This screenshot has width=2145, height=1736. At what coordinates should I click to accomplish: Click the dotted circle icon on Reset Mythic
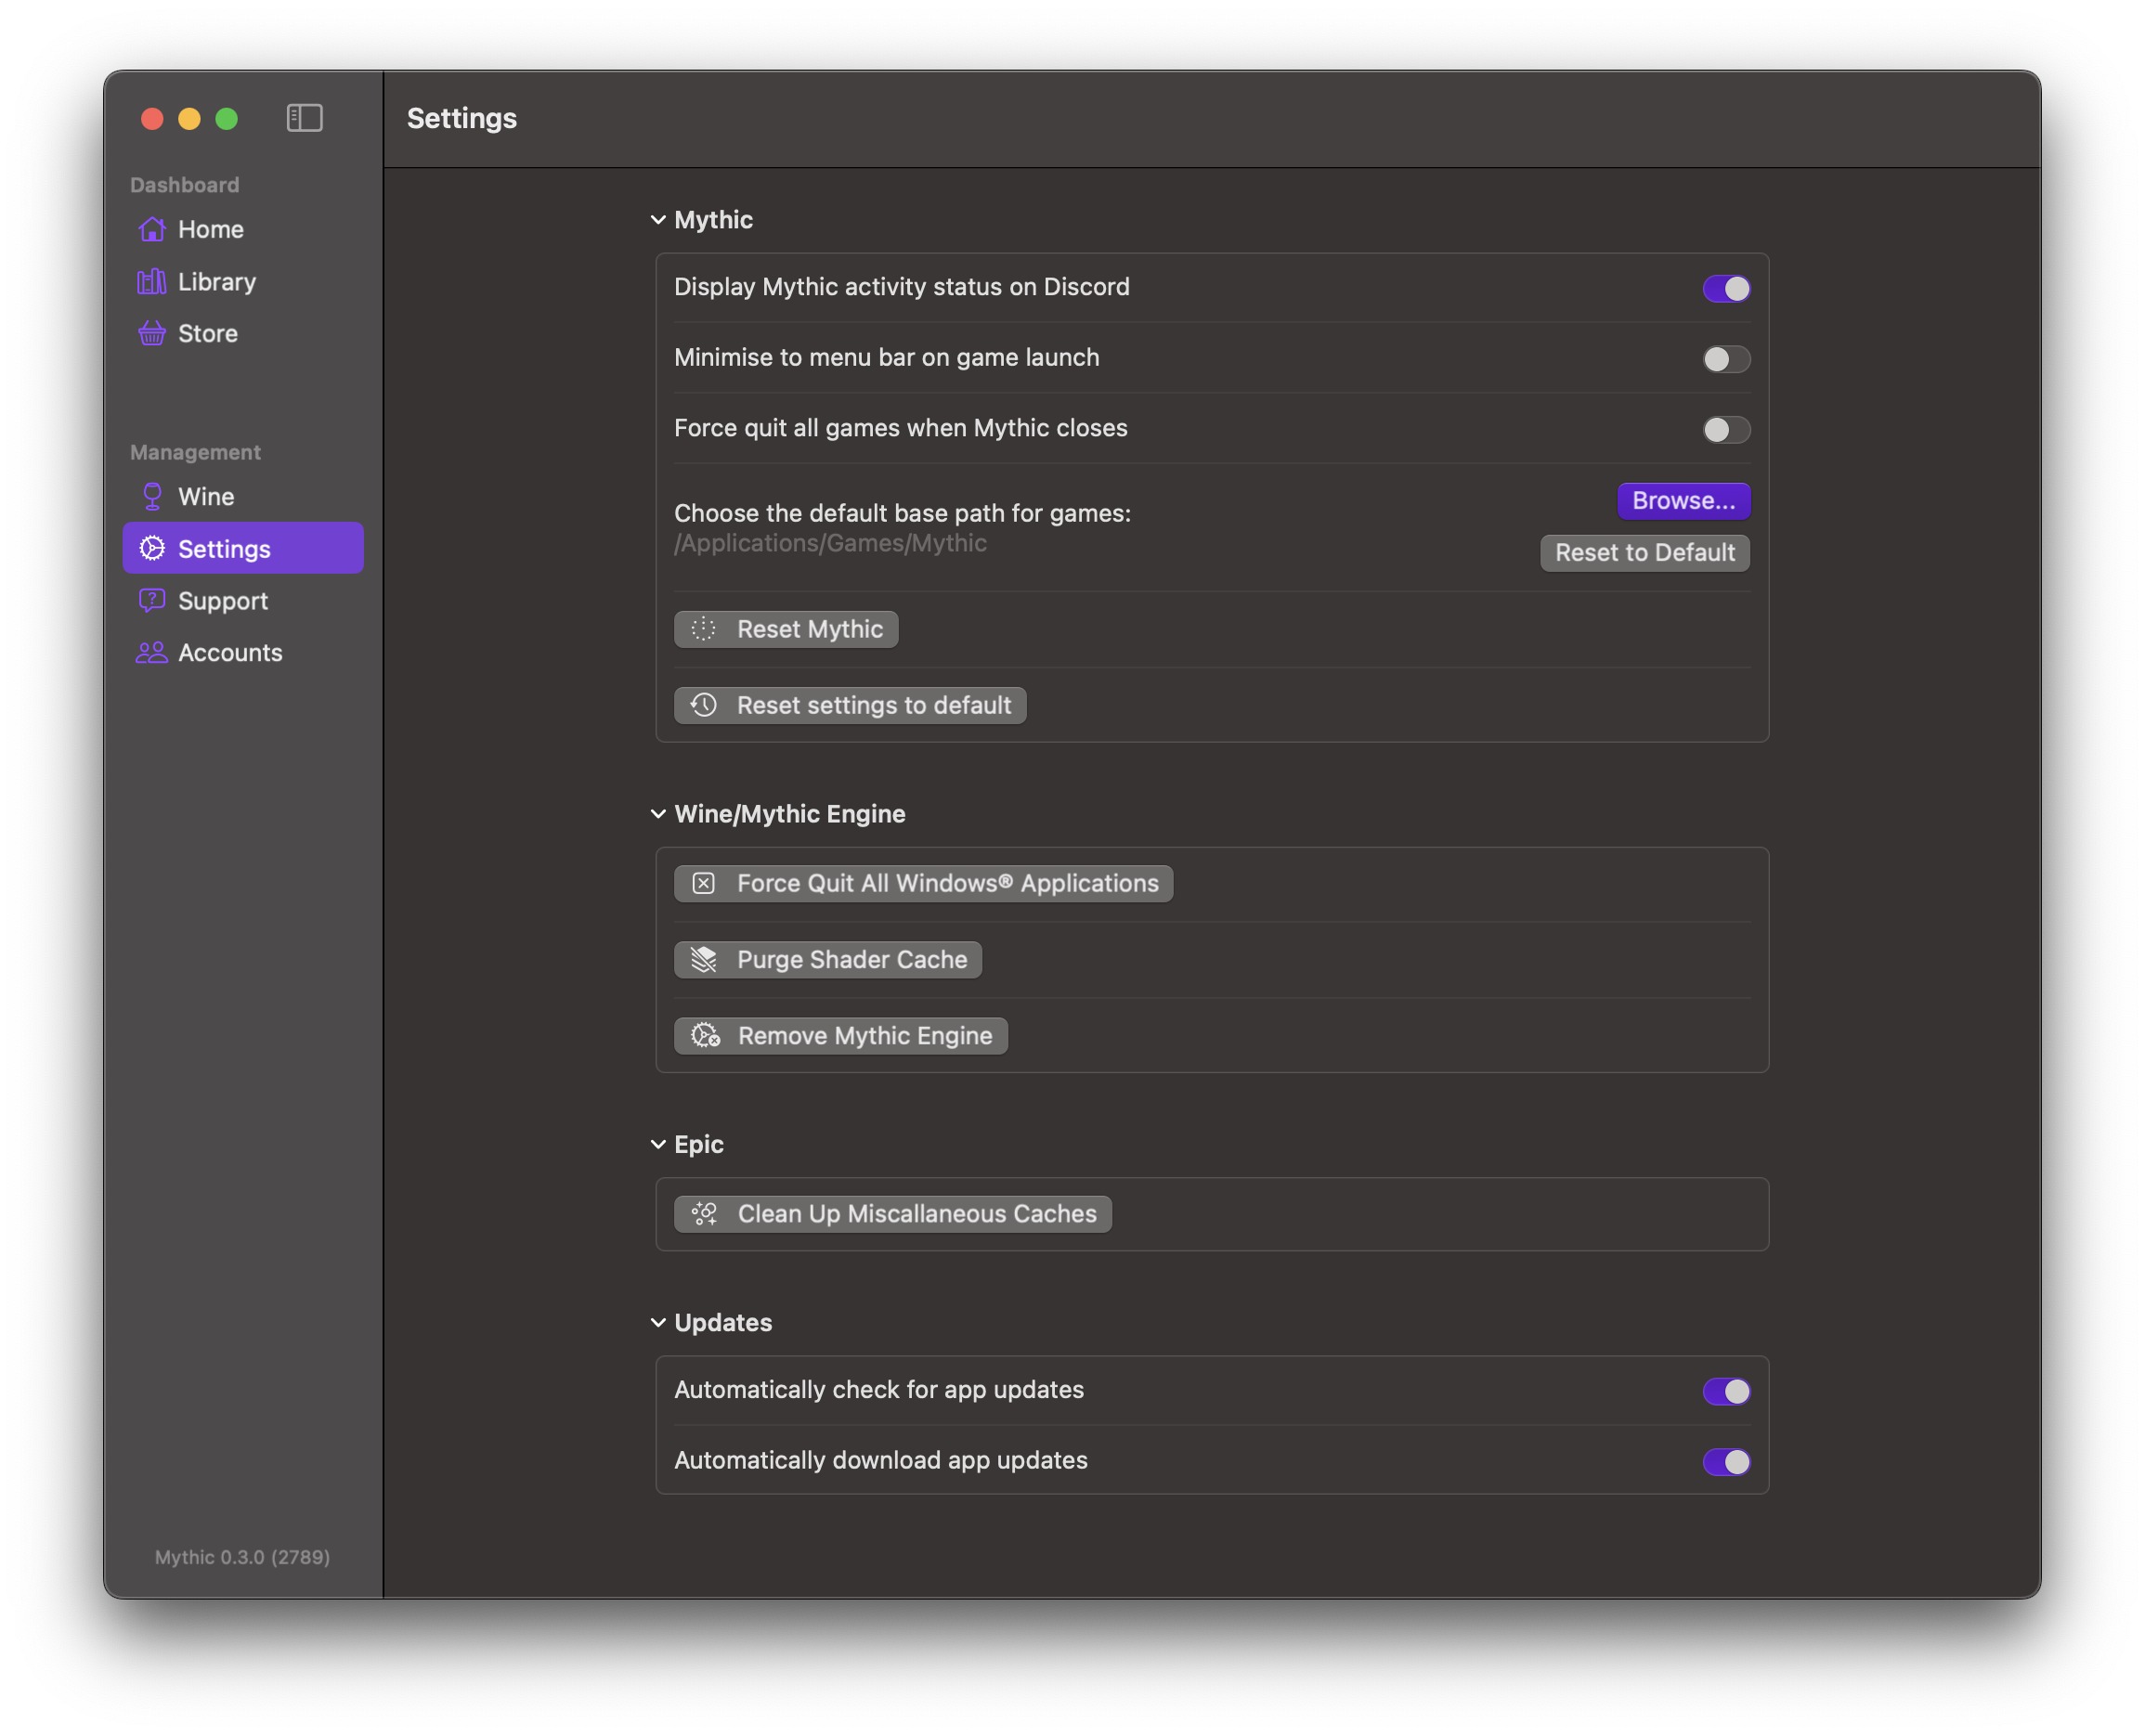click(703, 628)
